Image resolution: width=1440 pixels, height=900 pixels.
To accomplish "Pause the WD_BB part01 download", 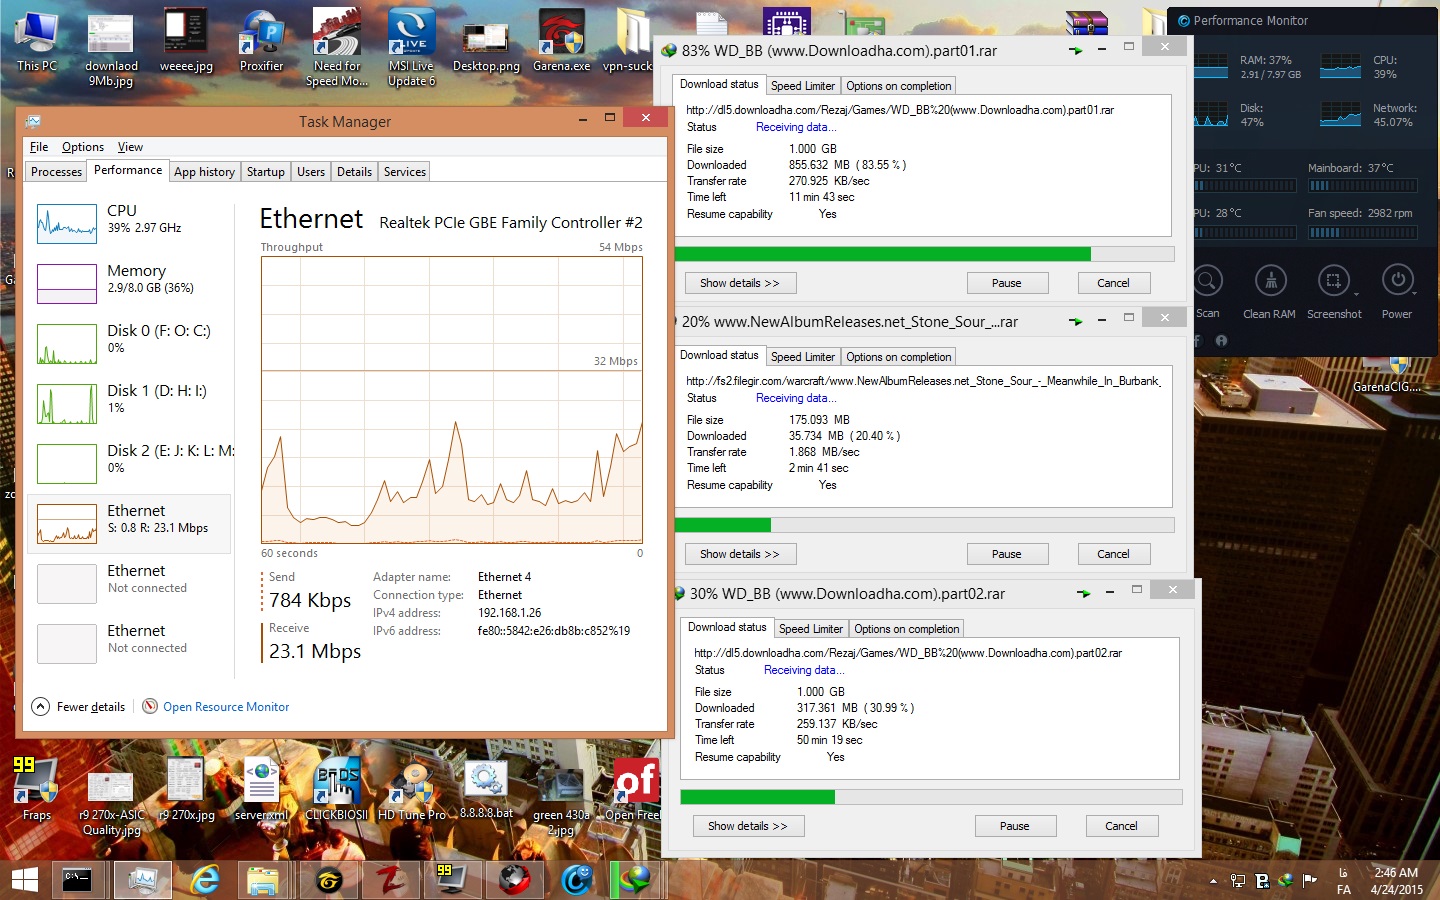I will [x=1007, y=283].
